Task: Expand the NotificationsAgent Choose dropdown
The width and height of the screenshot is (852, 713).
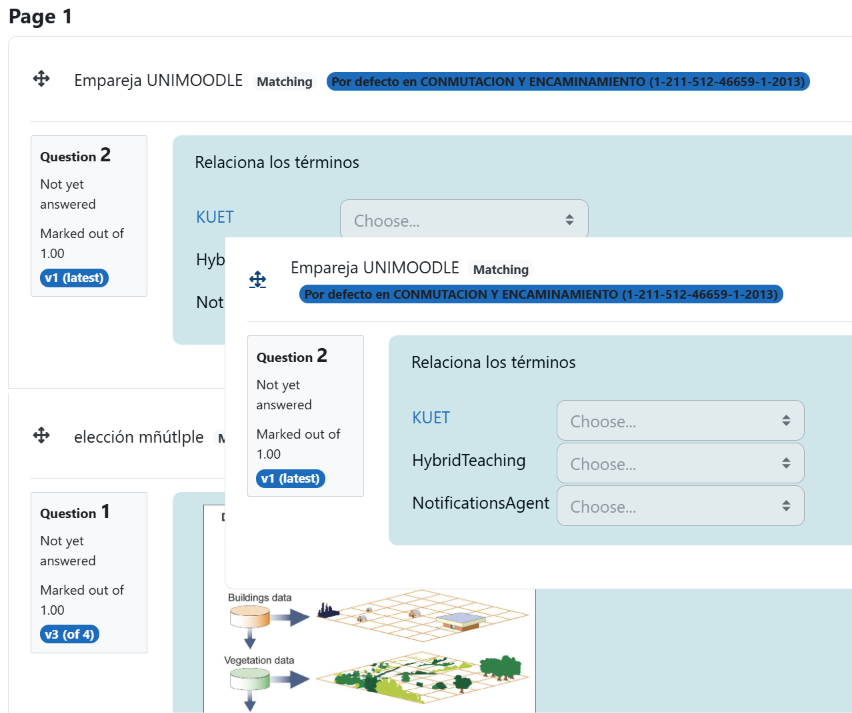Action: click(x=680, y=506)
